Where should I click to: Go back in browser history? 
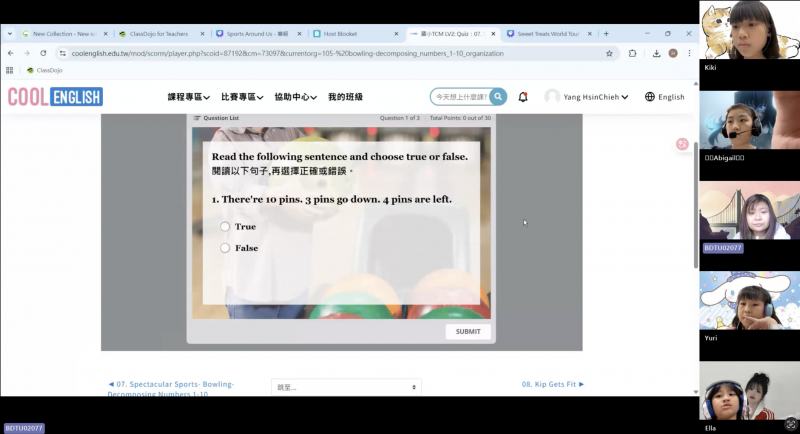click(11, 53)
